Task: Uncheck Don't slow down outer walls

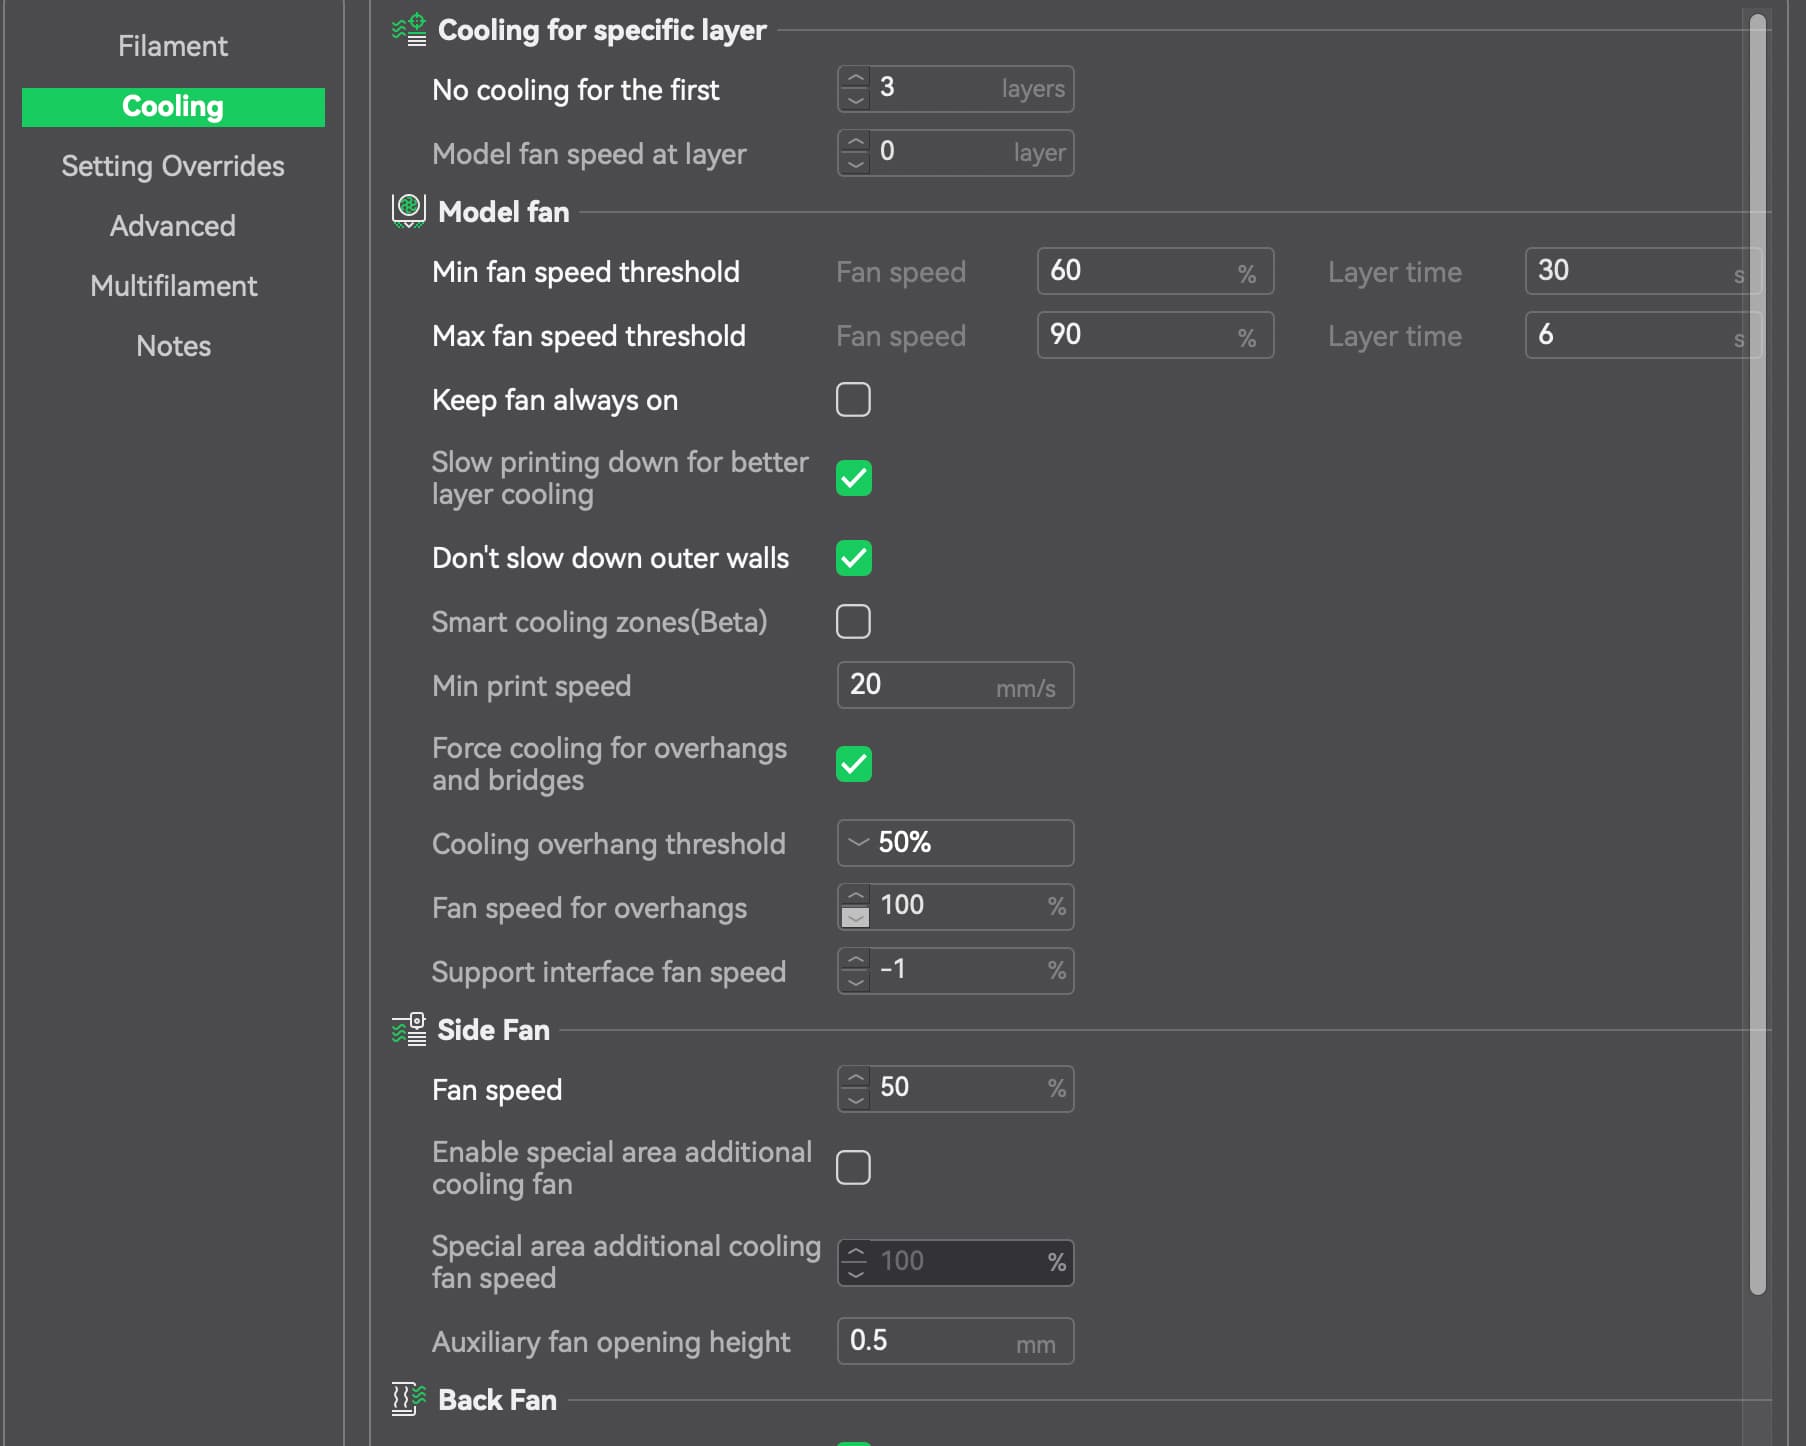Action: 853,558
